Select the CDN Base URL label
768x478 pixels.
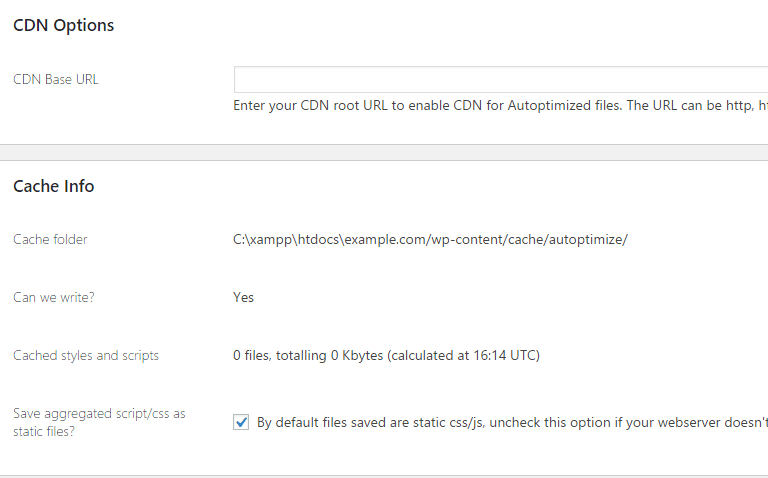56,79
